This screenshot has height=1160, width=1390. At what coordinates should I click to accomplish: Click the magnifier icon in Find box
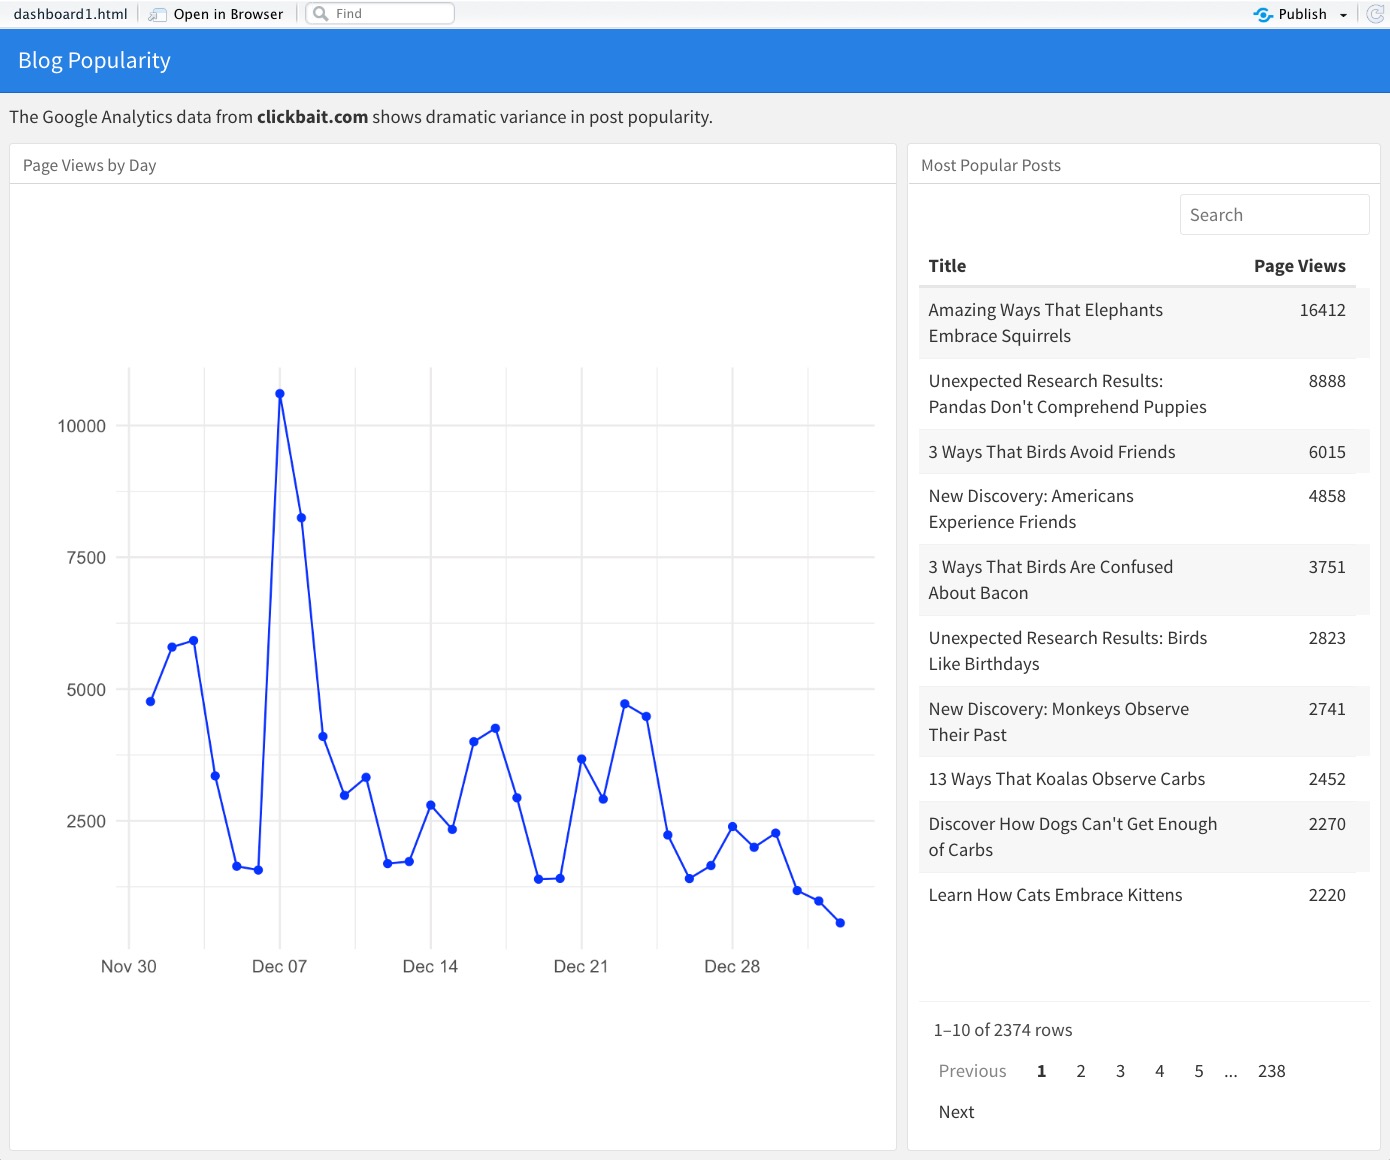tap(321, 14)
